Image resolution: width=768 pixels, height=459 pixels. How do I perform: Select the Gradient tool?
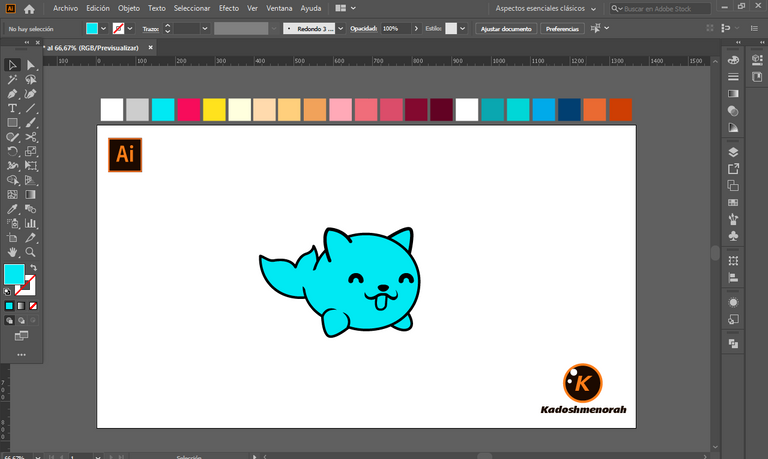31,194
